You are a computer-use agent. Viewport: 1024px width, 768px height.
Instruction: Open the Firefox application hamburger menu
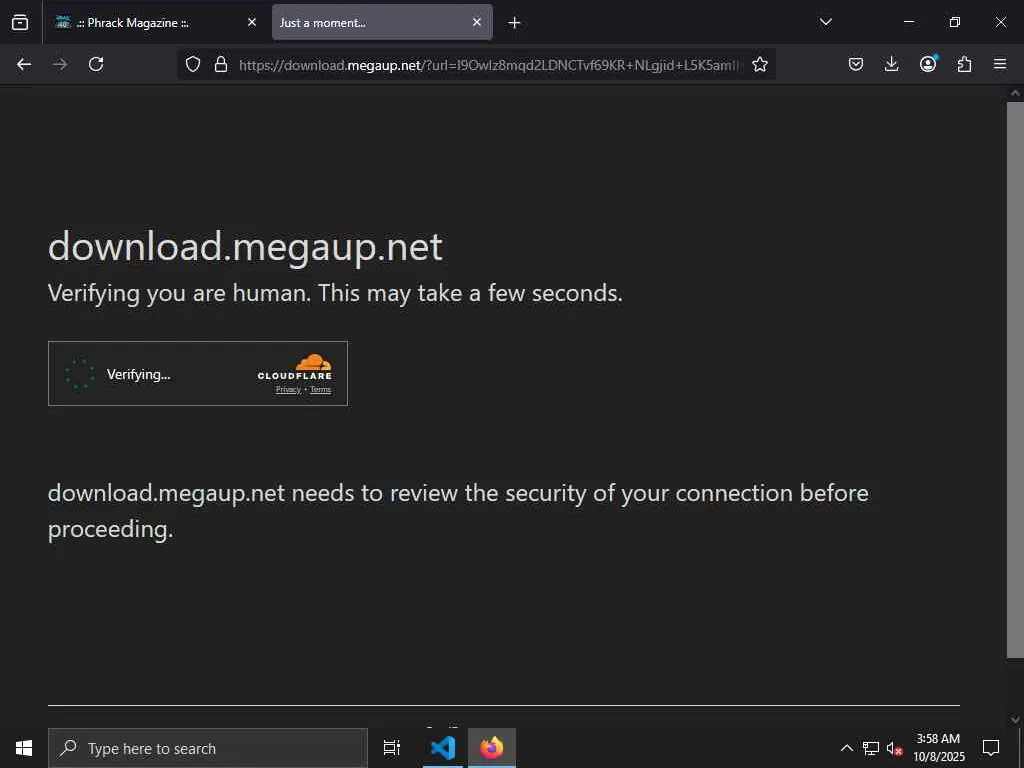(x=1000, y=64)
